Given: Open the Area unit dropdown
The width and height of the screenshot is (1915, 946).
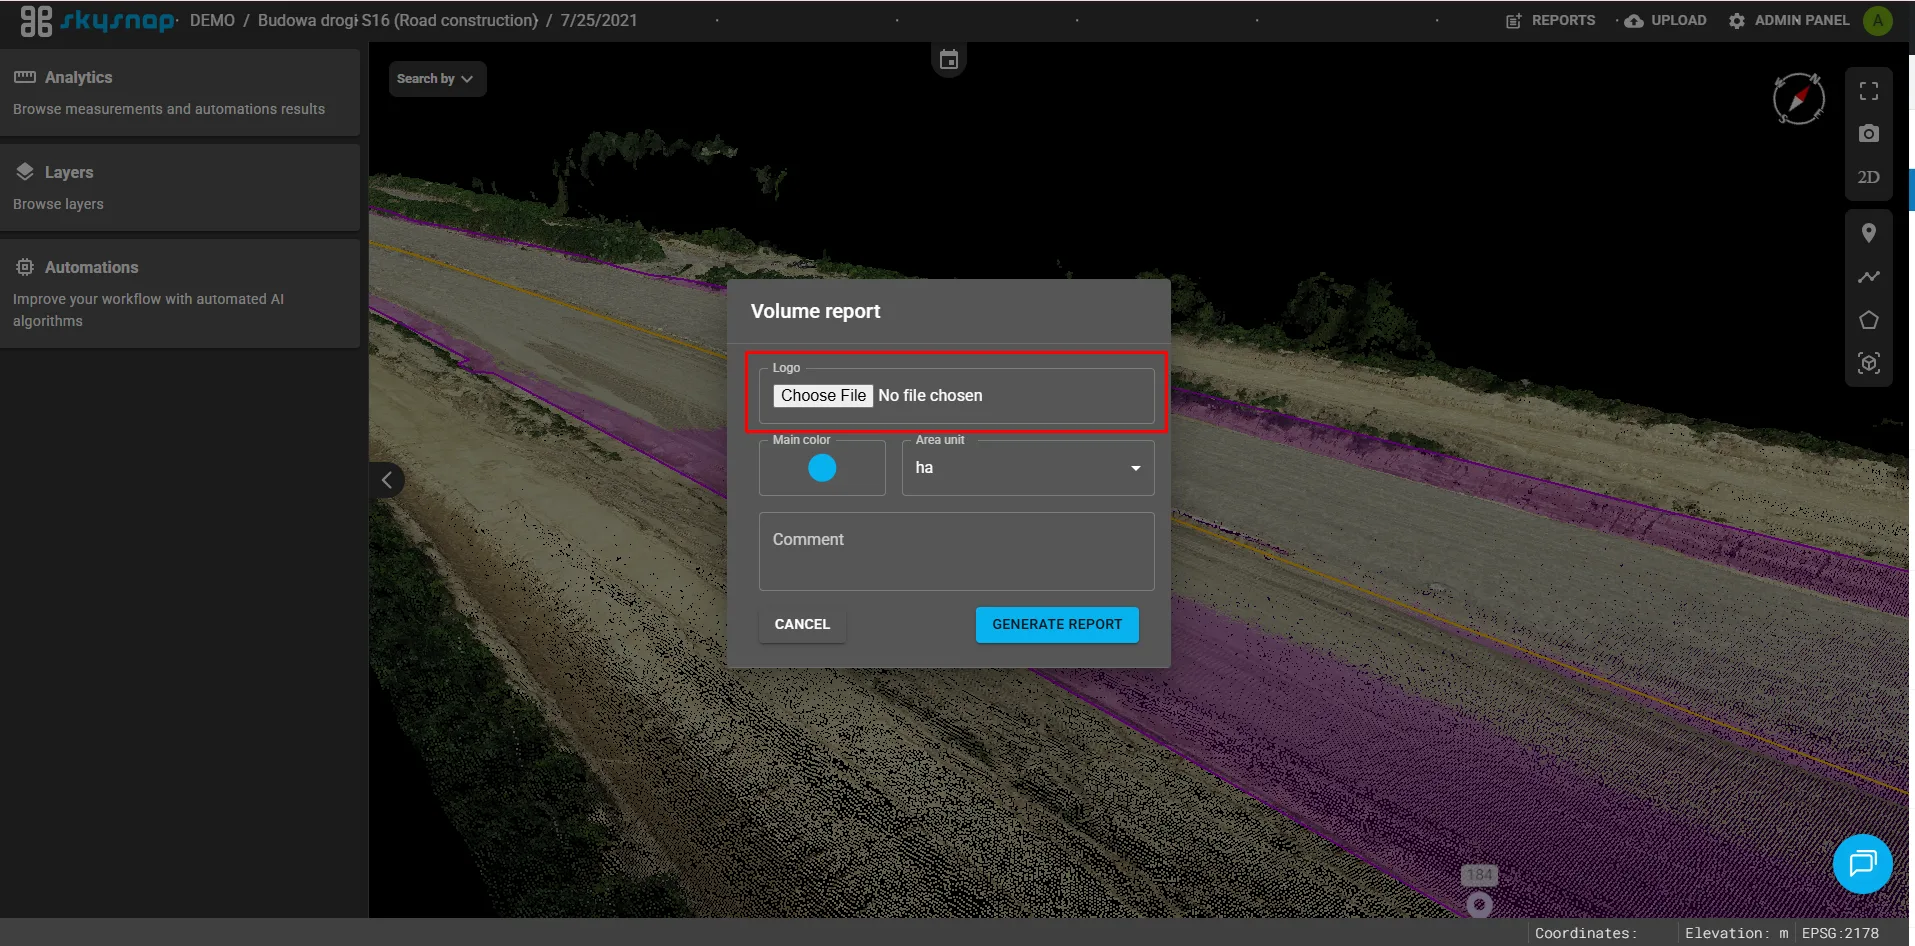Looking at the screenshot, I should 1027,468.
